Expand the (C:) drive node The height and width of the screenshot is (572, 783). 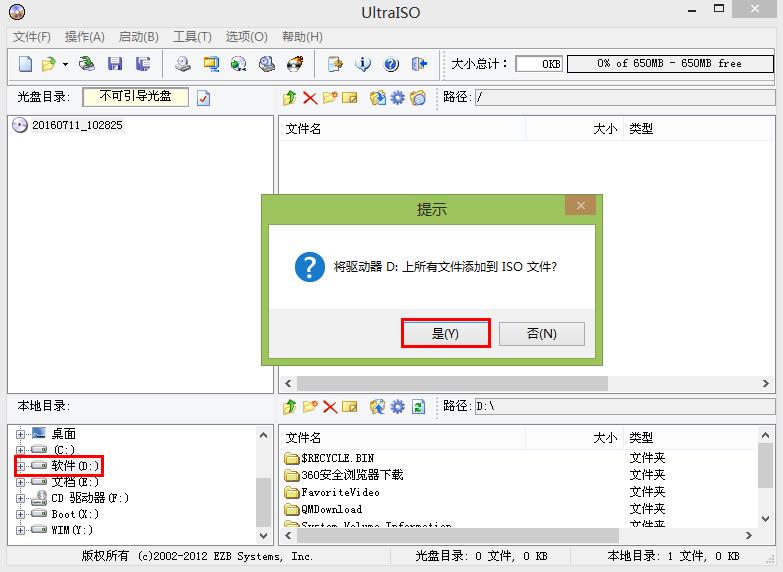[20, 450]
